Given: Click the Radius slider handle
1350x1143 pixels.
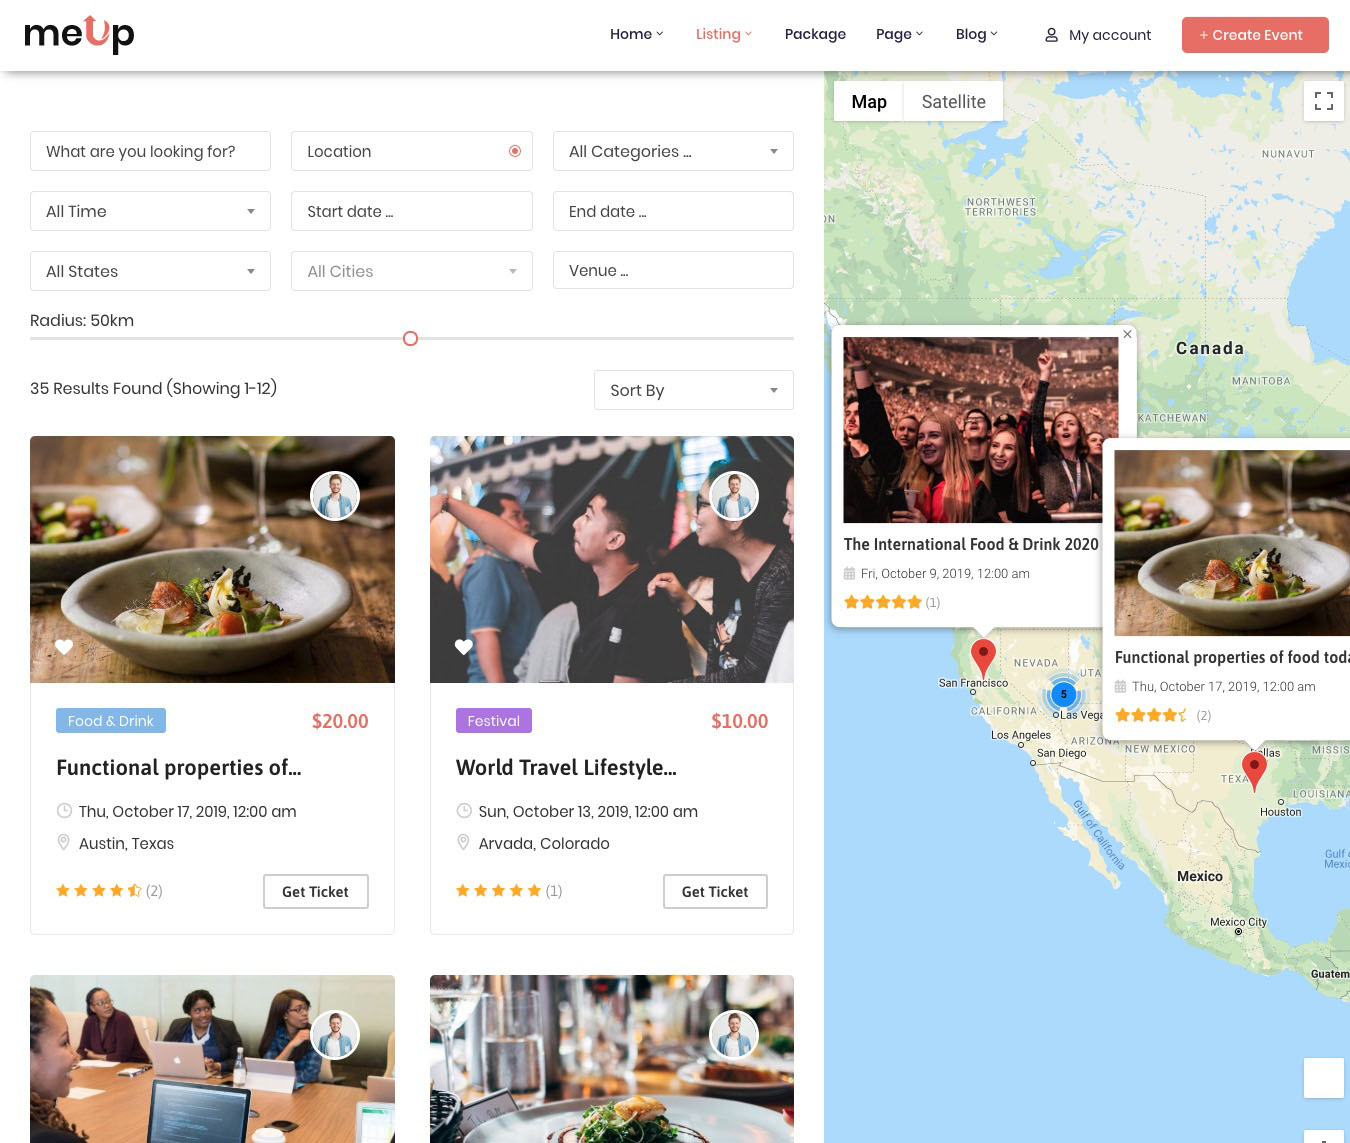Looking at the screenshot, I should pos(410,339).
